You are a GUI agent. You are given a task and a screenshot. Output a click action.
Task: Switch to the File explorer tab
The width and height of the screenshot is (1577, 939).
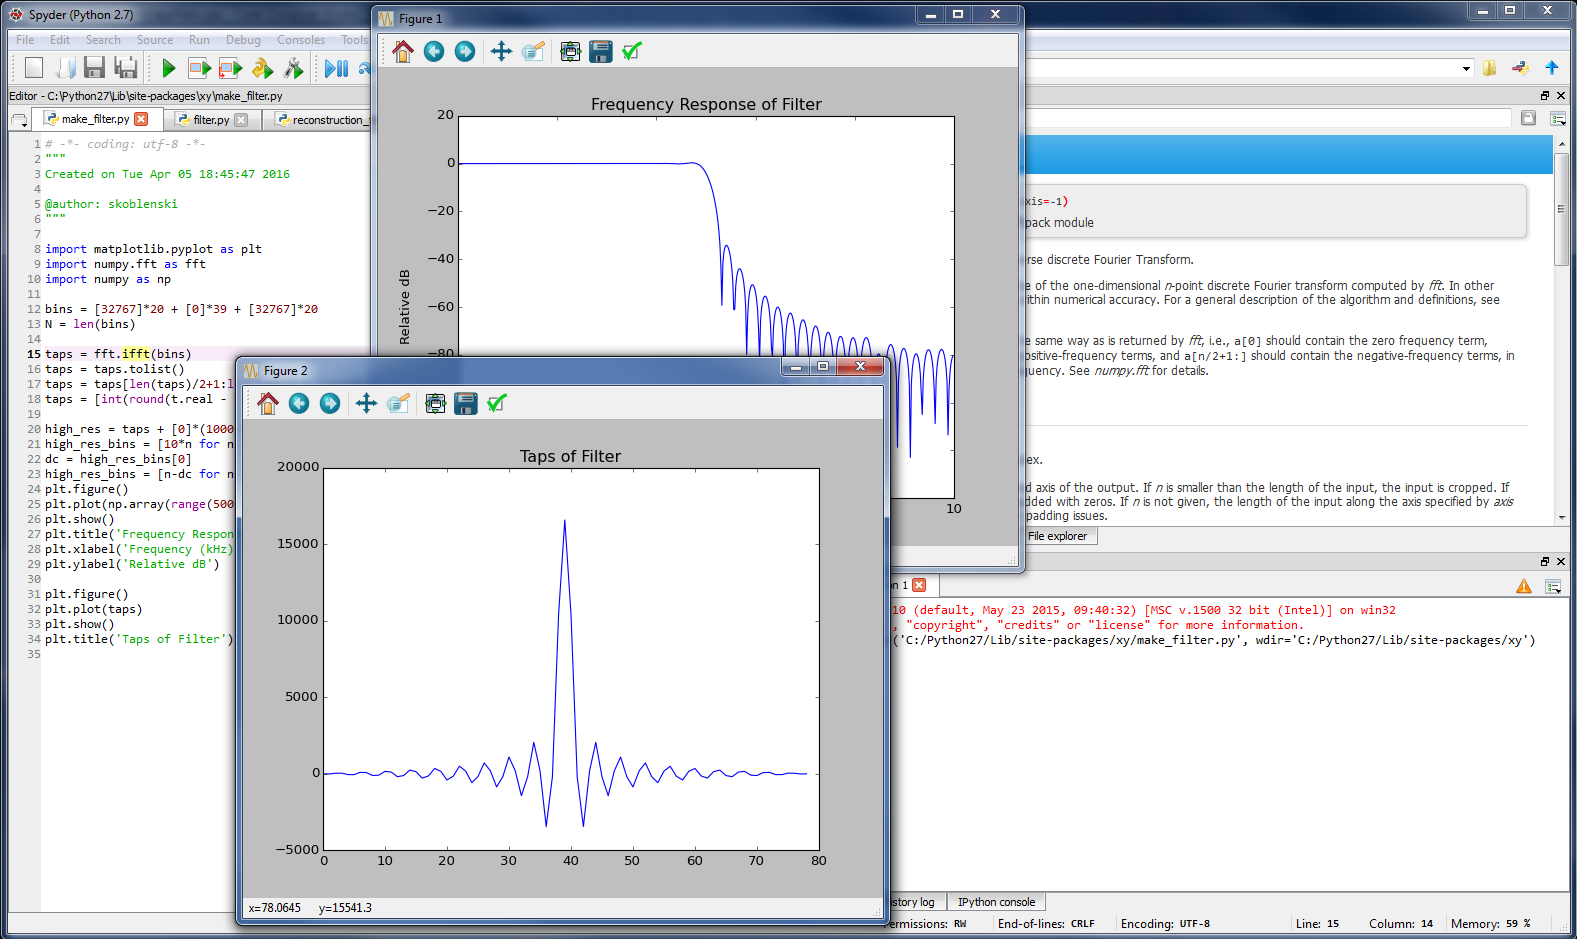pos(1058,536)
